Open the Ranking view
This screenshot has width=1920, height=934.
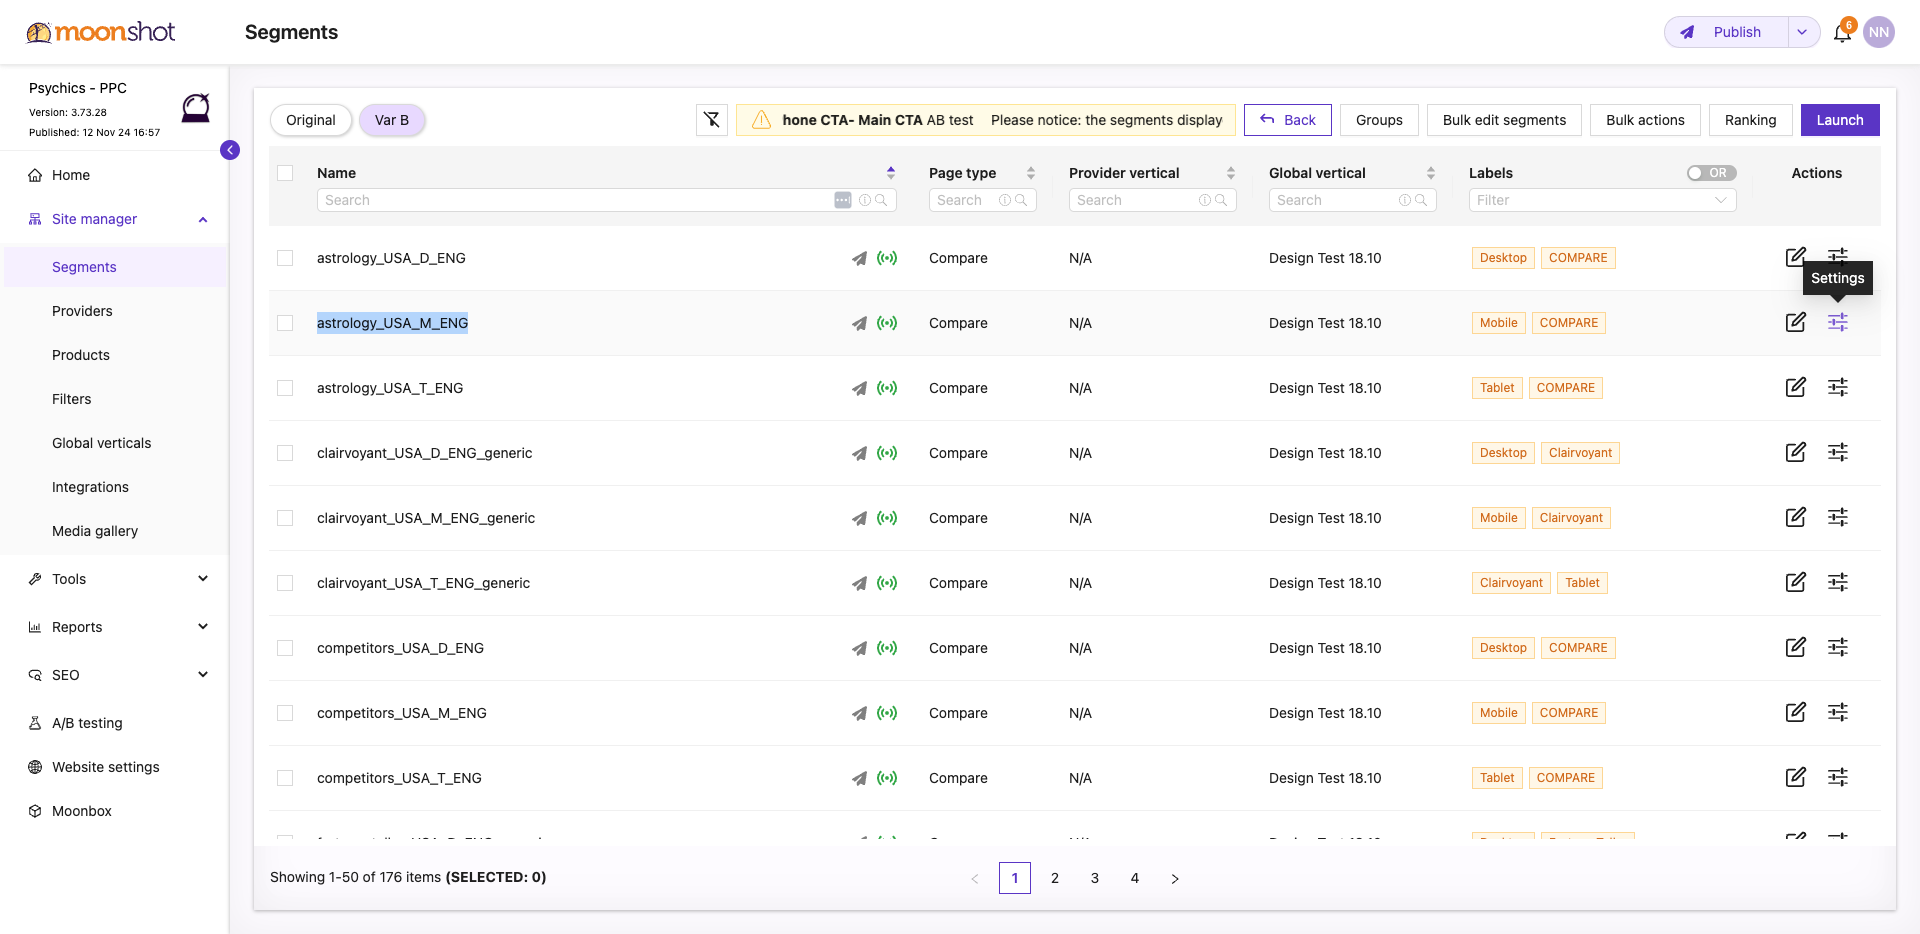[x=1750, y=120]
